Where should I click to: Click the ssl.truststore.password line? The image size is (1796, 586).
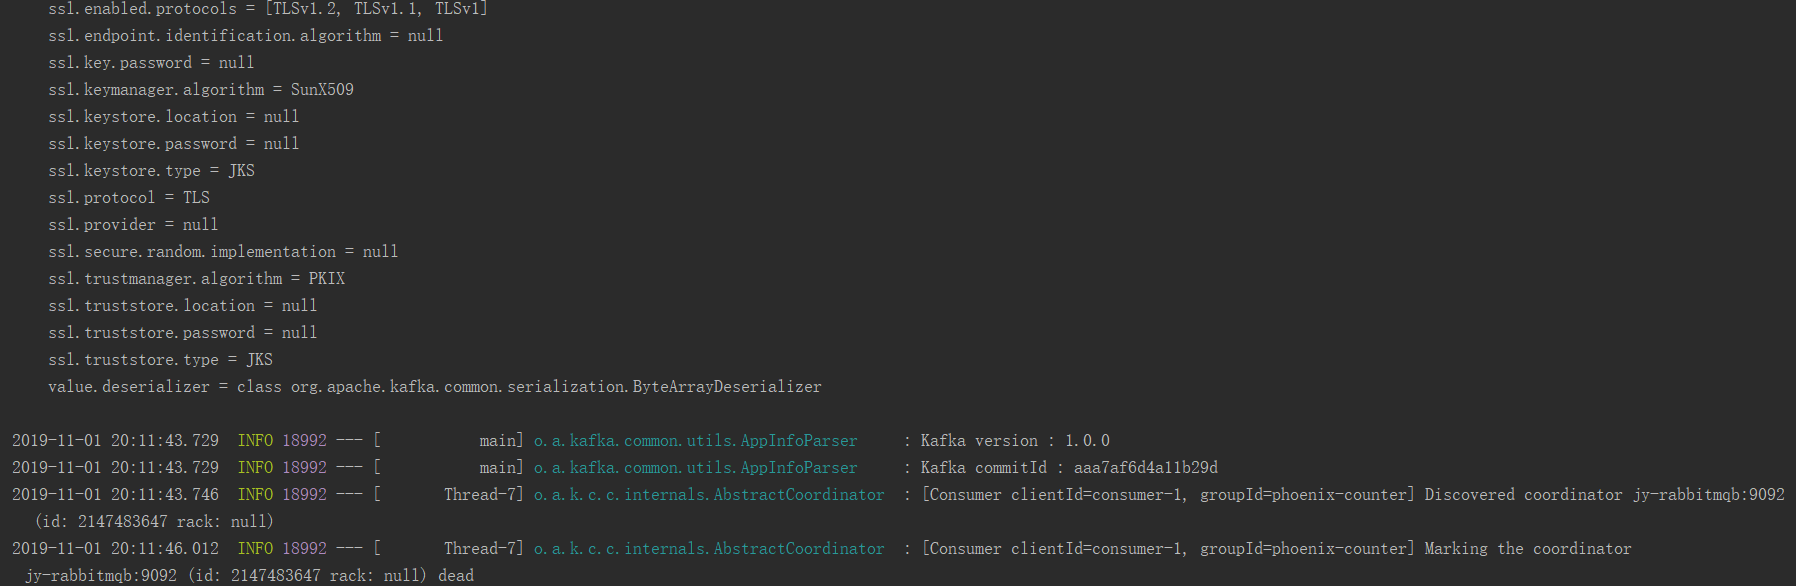(x=183, y=333)
